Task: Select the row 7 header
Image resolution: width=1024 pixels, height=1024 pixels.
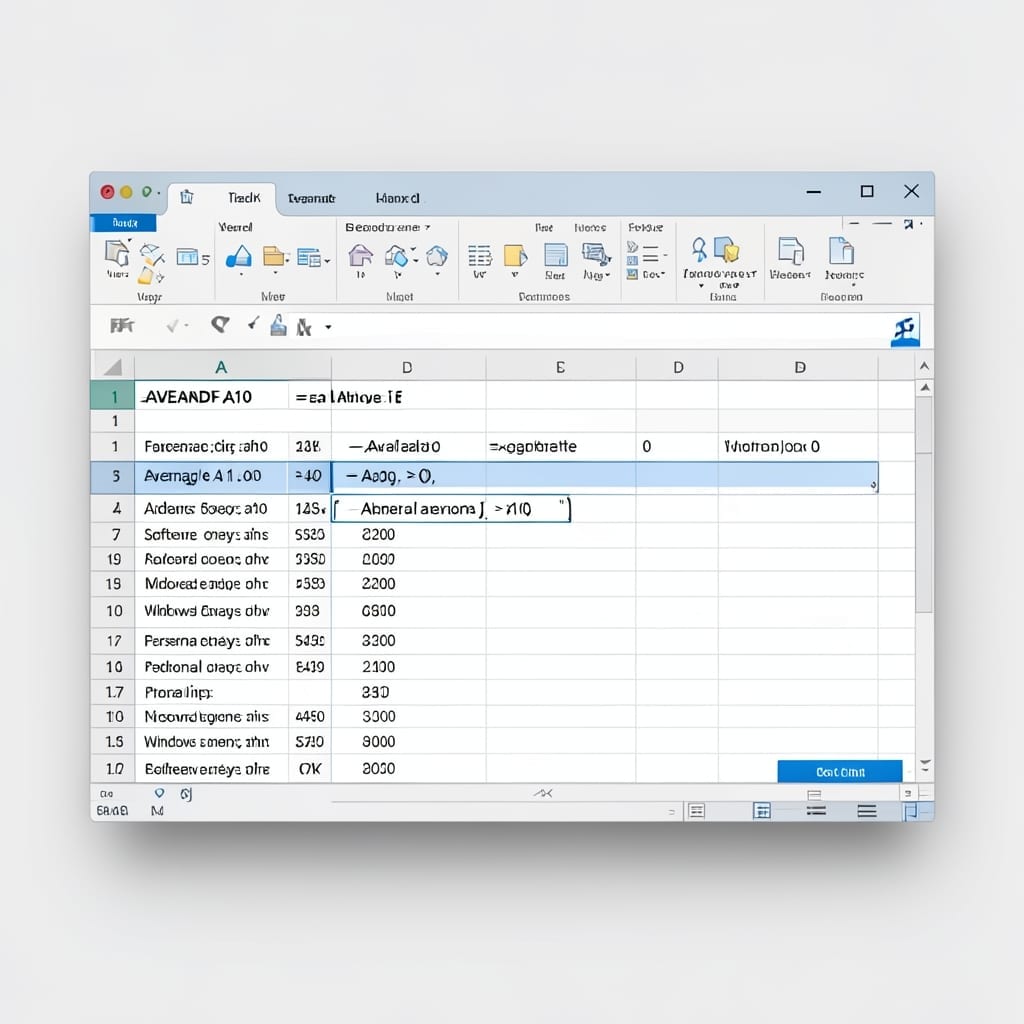Action: point(112,535)
